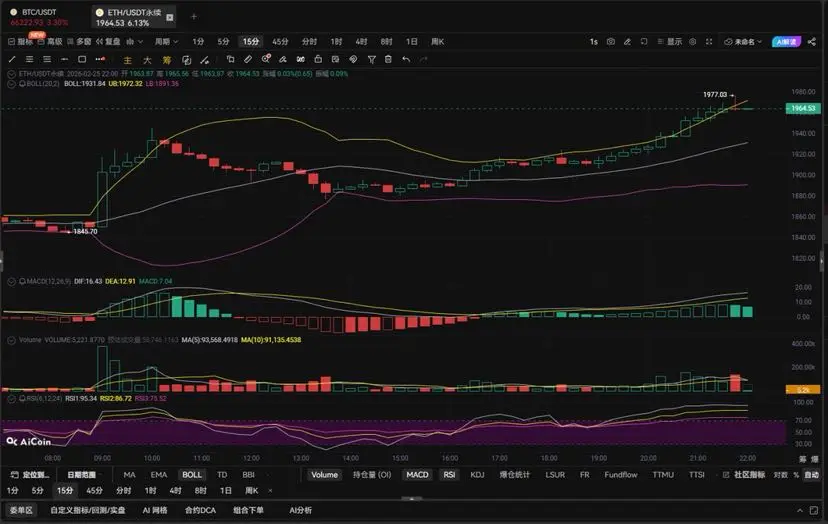Click the pencil edit icon in top bar
This screenshot has height=524, width=828.
[627, 41]
